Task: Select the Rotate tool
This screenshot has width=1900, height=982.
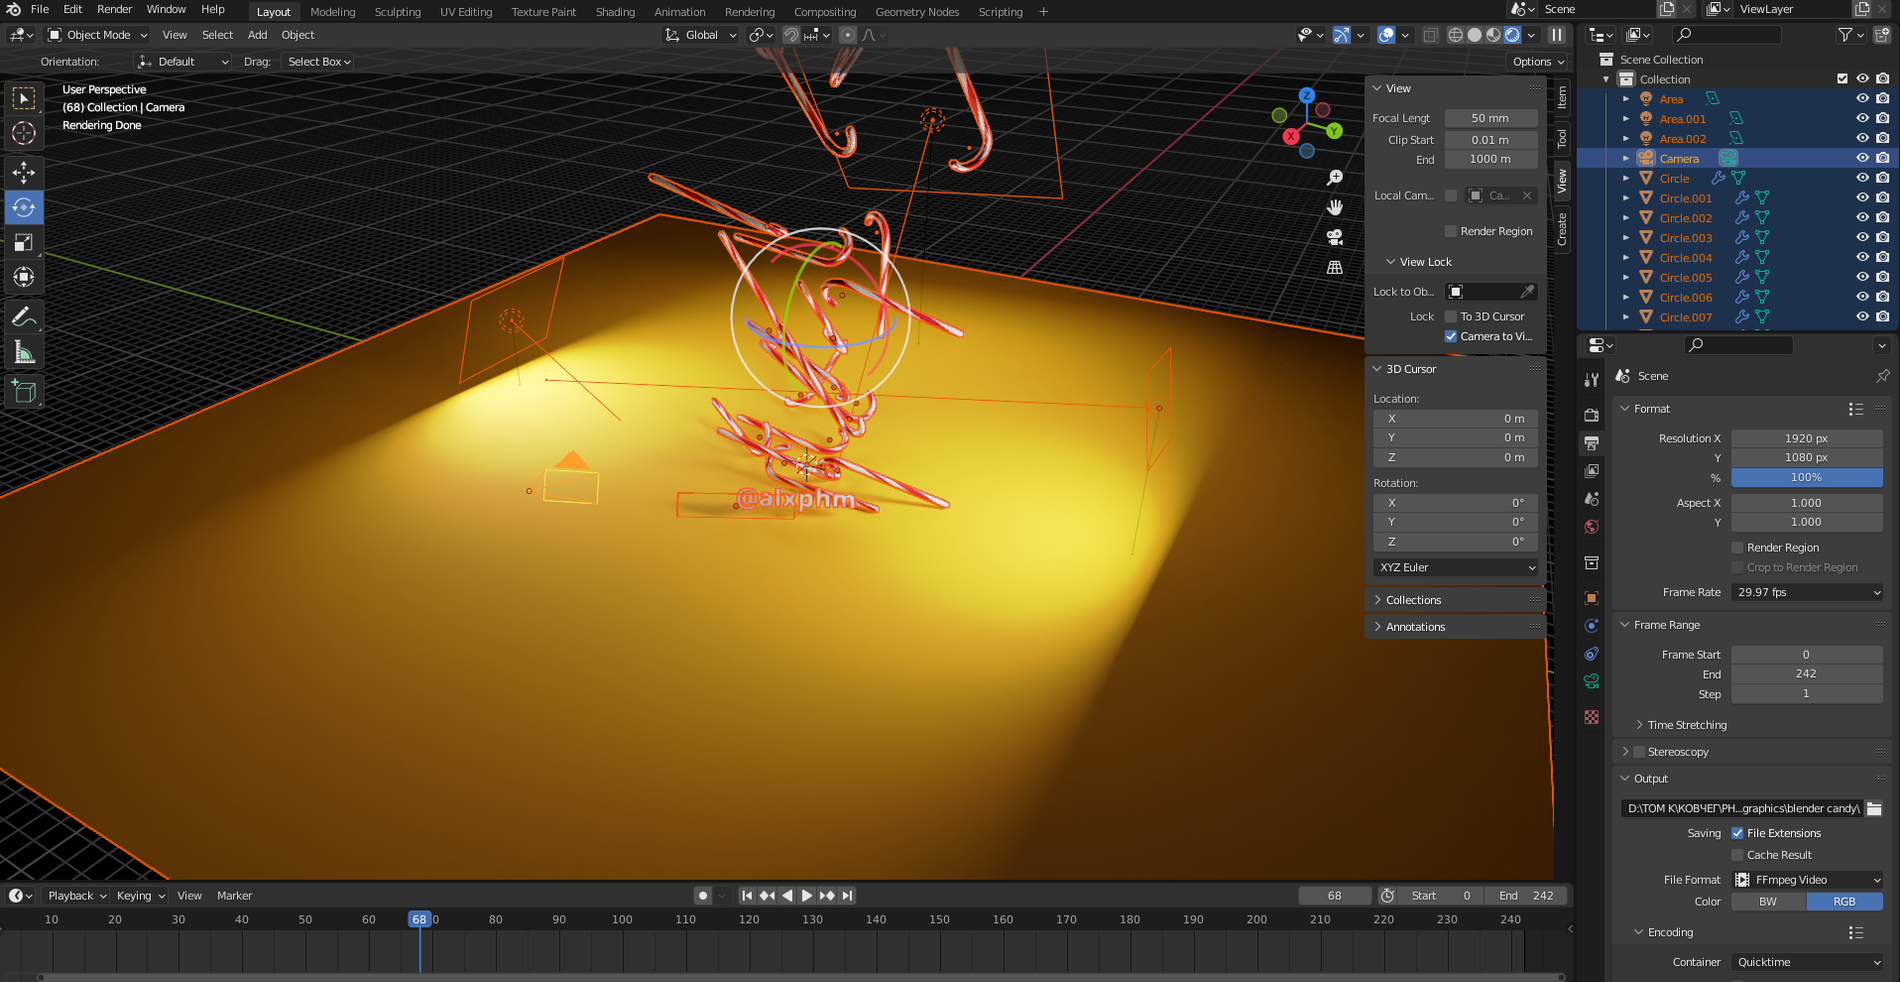Action: tap(24, 208)
